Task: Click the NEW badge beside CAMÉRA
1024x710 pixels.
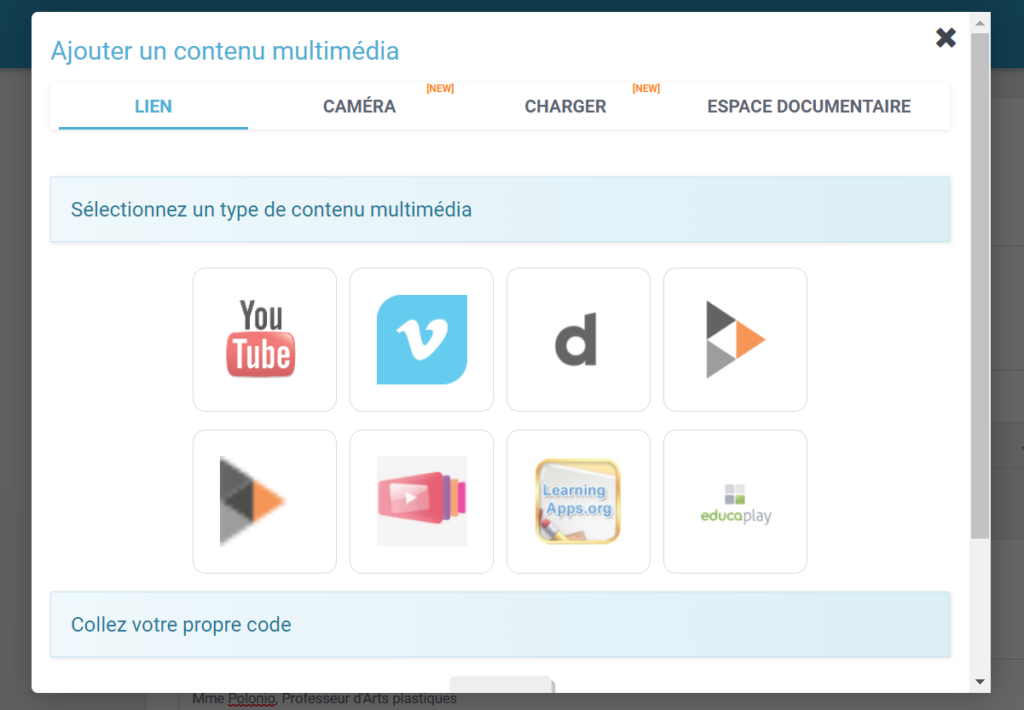Action: tap(440, 89)
